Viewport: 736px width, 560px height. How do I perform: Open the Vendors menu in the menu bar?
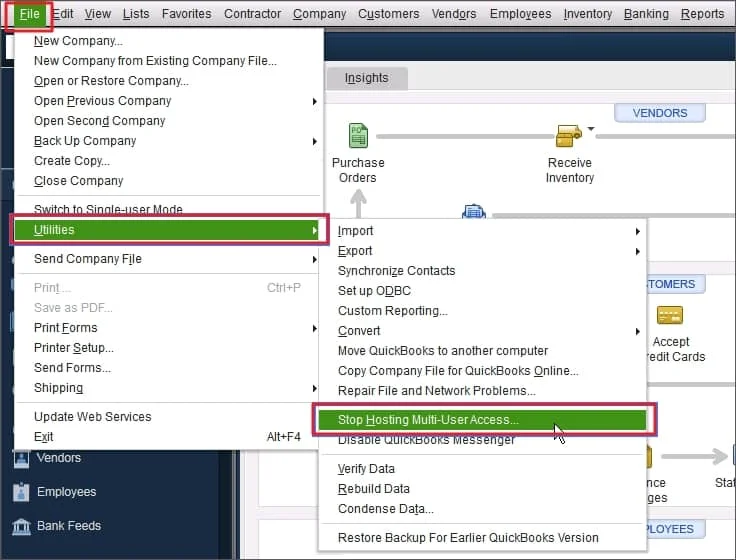click(x=454, y=14)
